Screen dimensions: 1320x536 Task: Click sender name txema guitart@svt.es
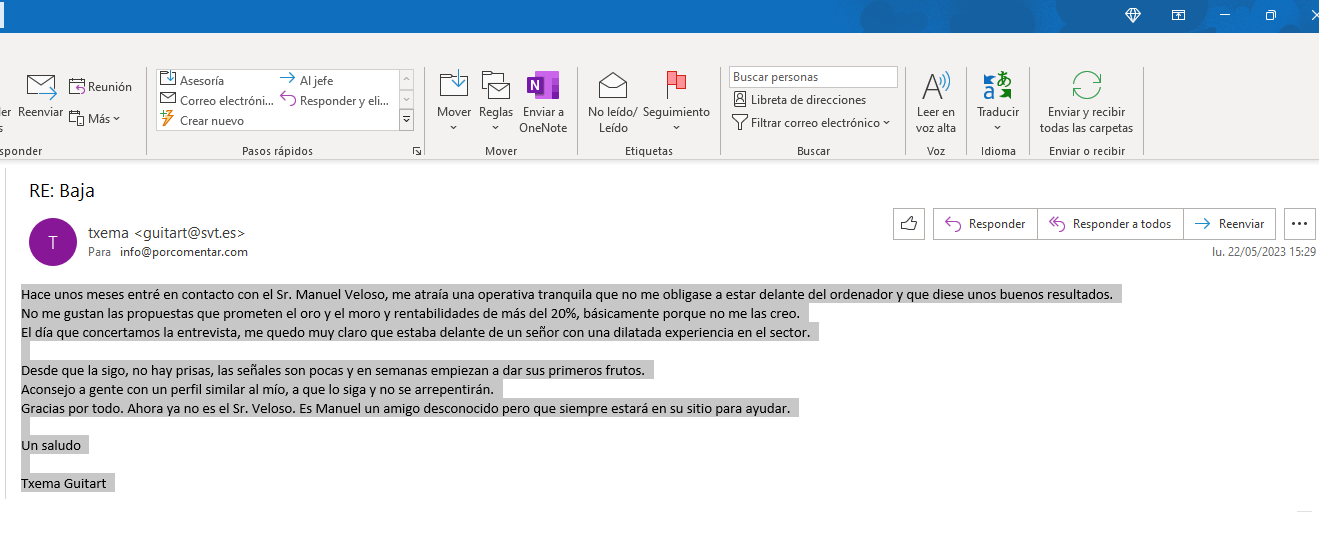pos(166,233)
